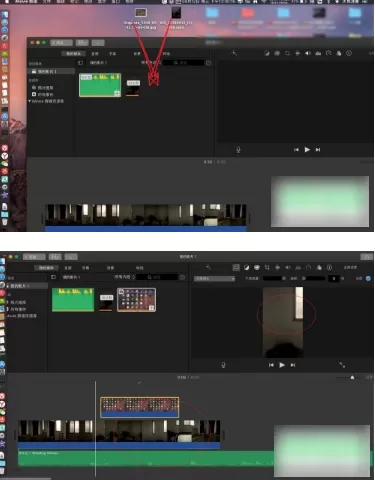The height and width of the screenshot is (480, 375).
Task: Enter fullscreen playback using arrows icon in lower viewer
Action: [x=342, y=365]
